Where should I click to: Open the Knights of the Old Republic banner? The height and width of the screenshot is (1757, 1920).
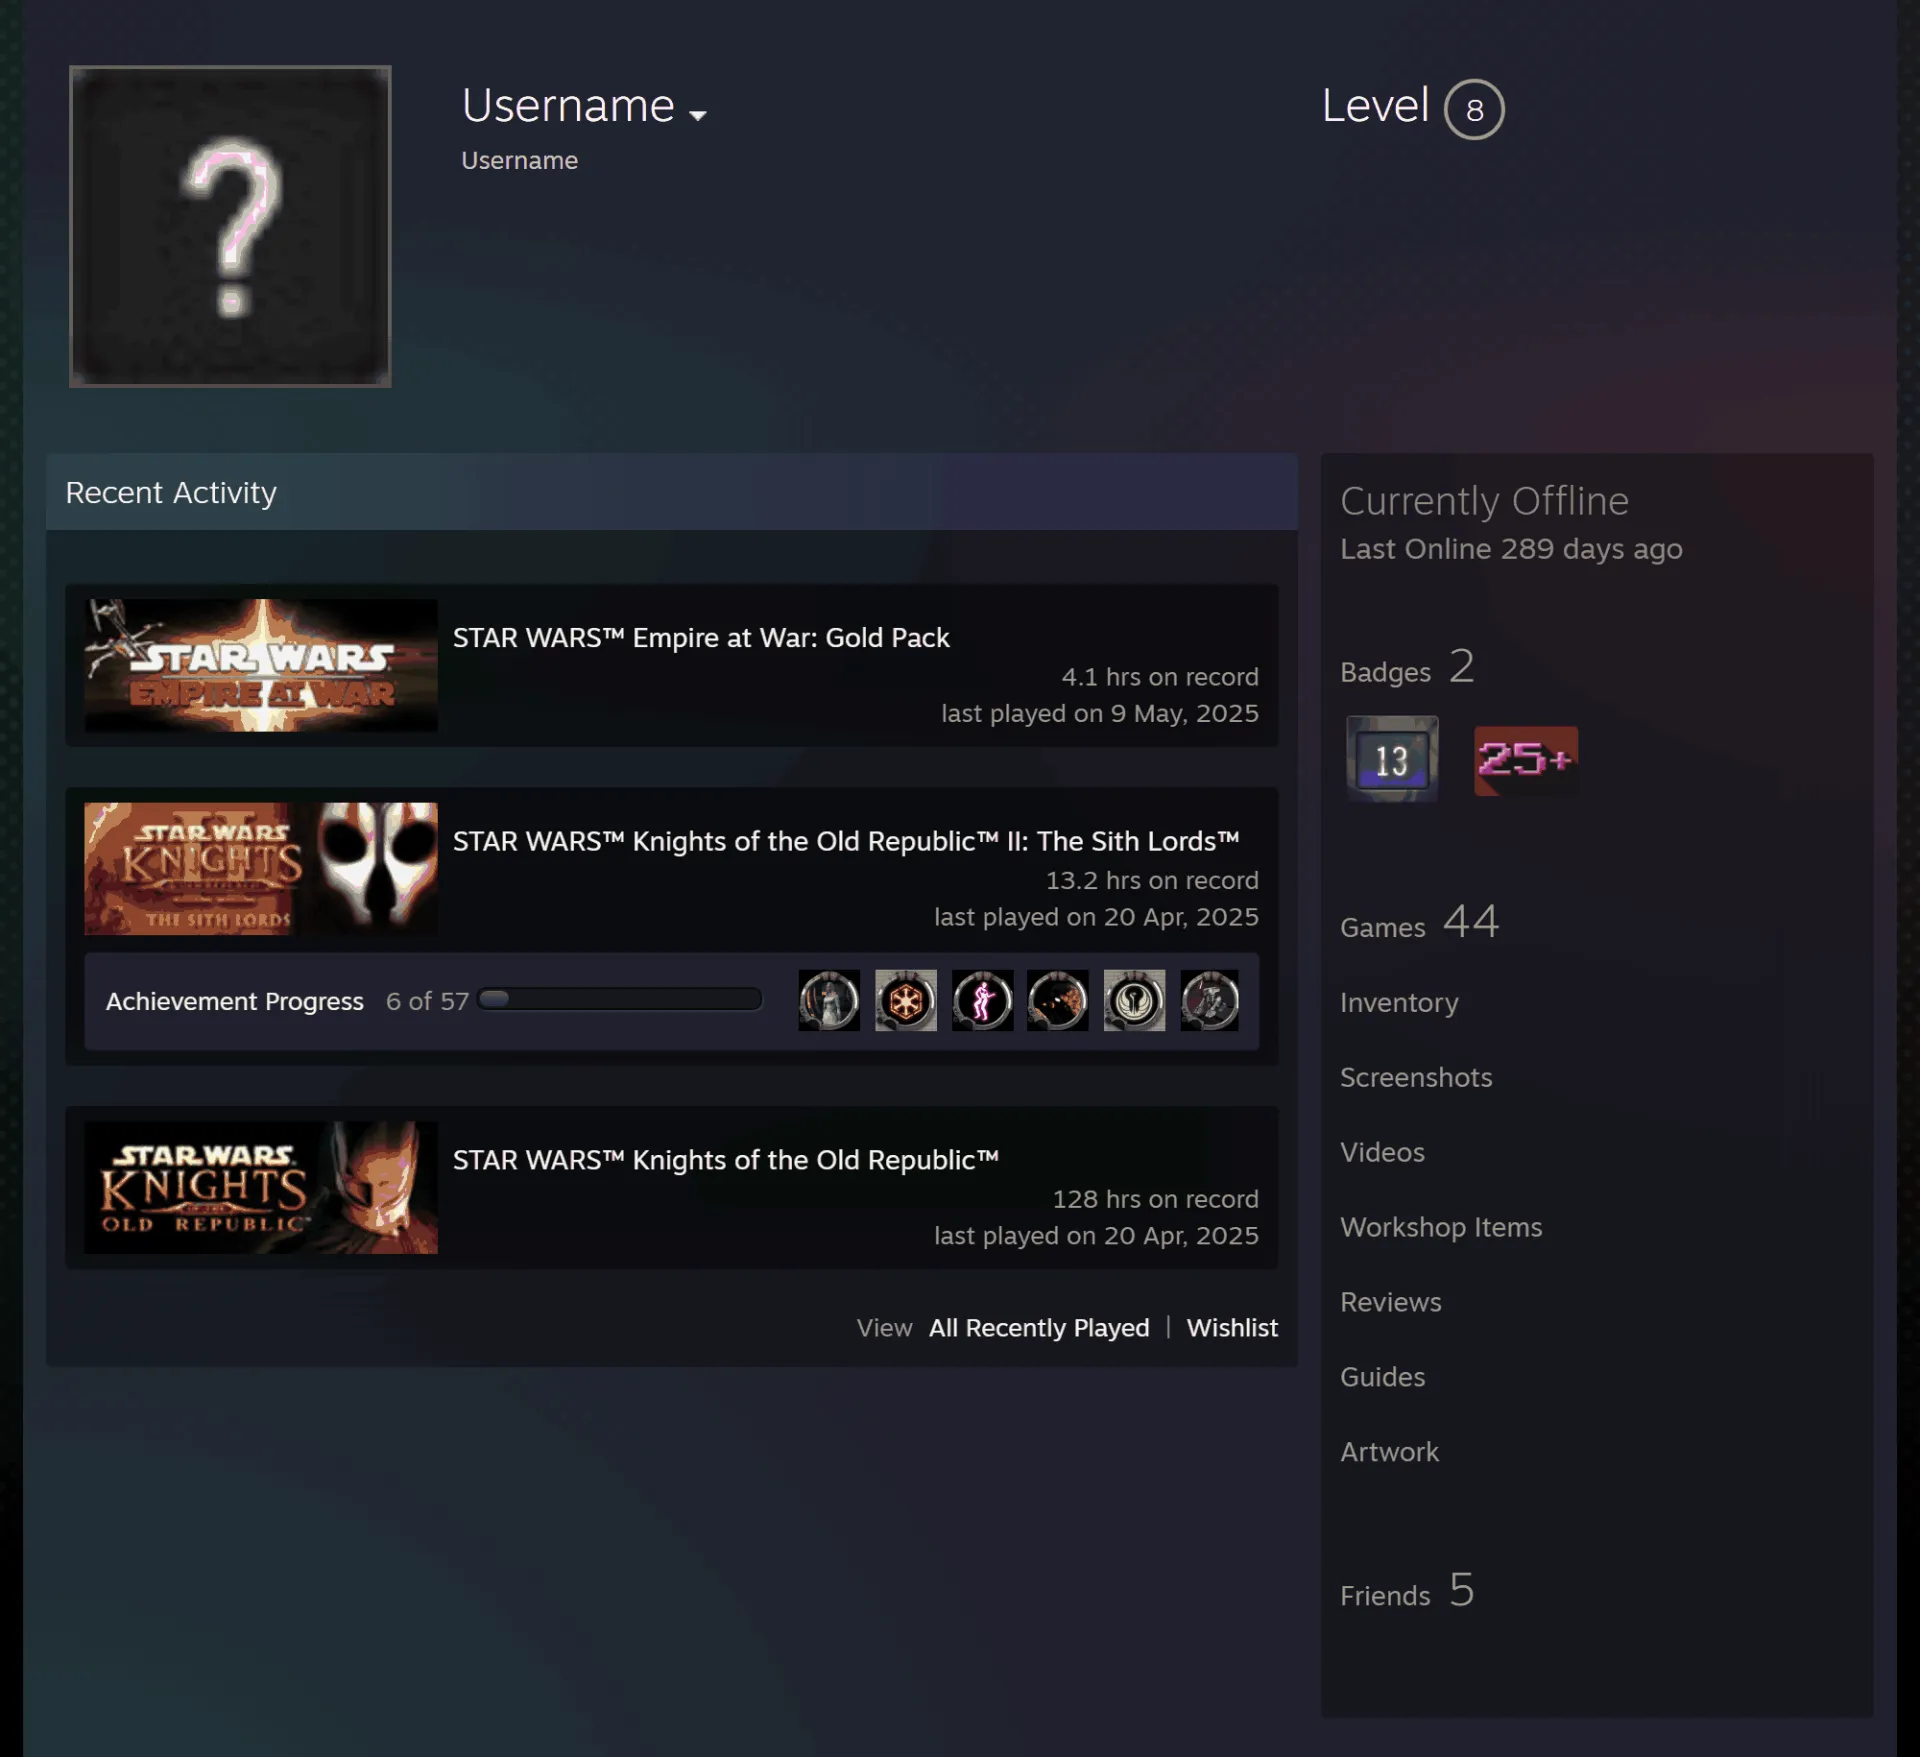(x=261, y=1188)
